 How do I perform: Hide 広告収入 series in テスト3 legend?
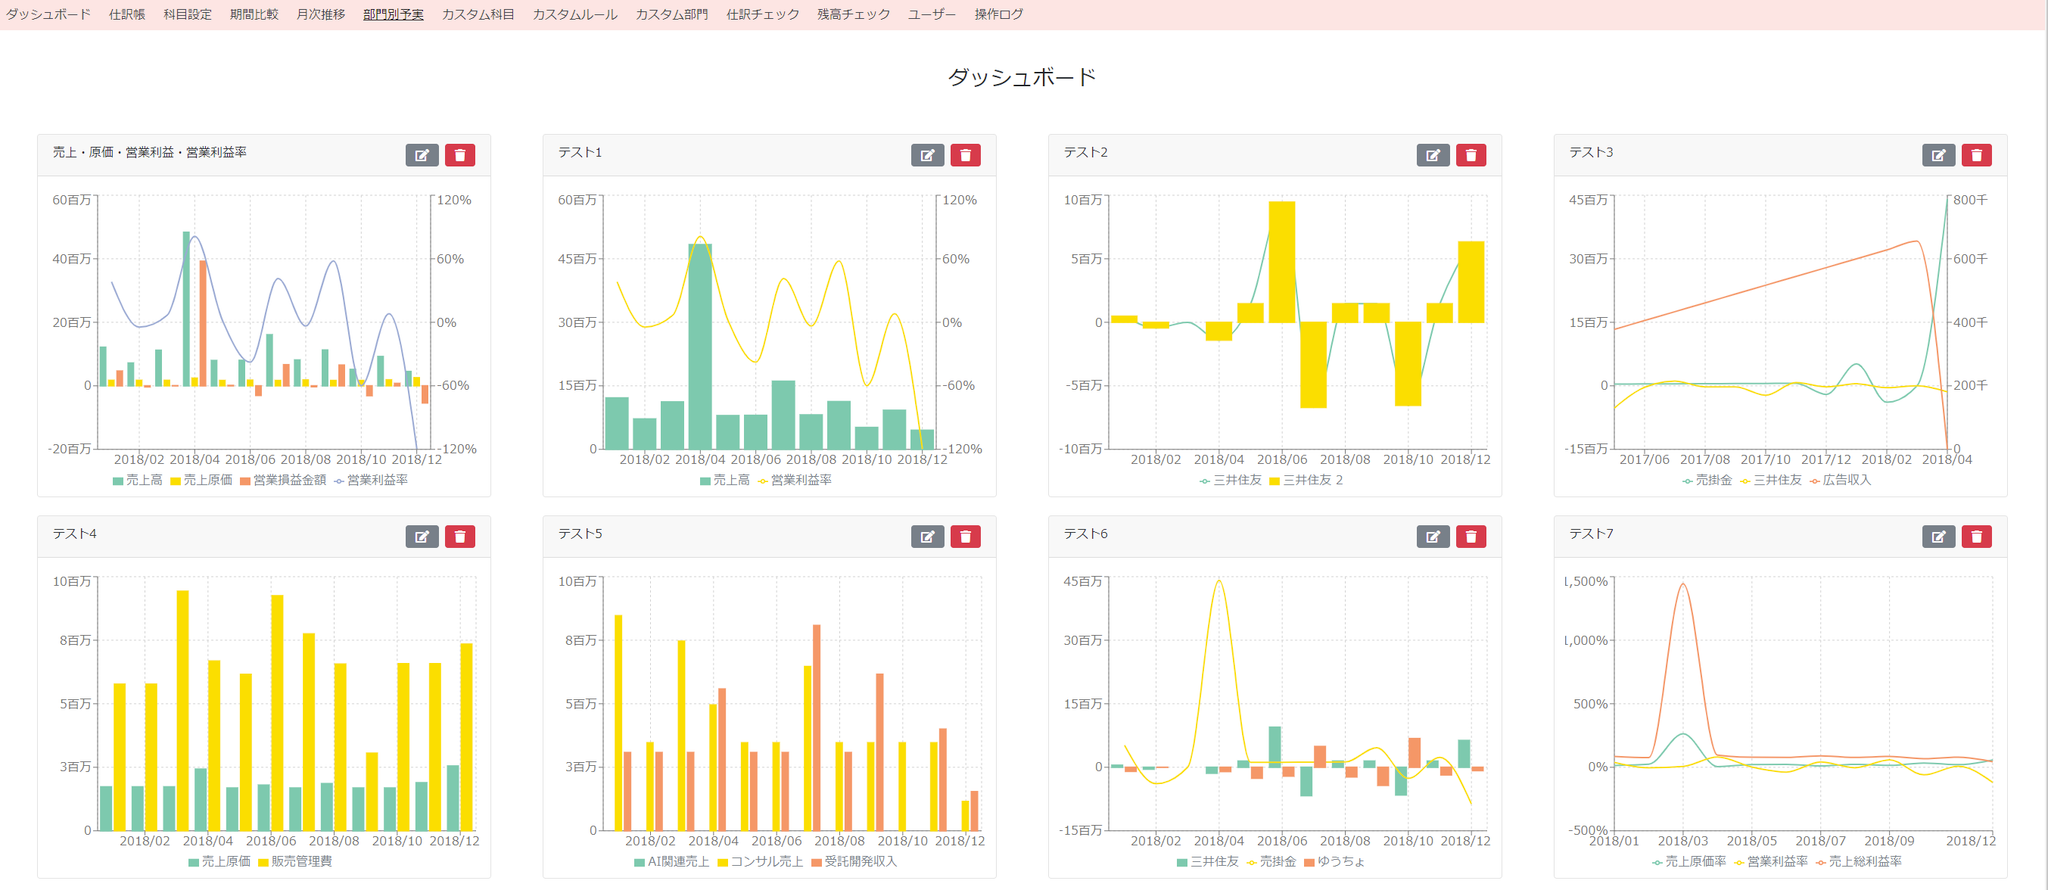click(1840, 480)
